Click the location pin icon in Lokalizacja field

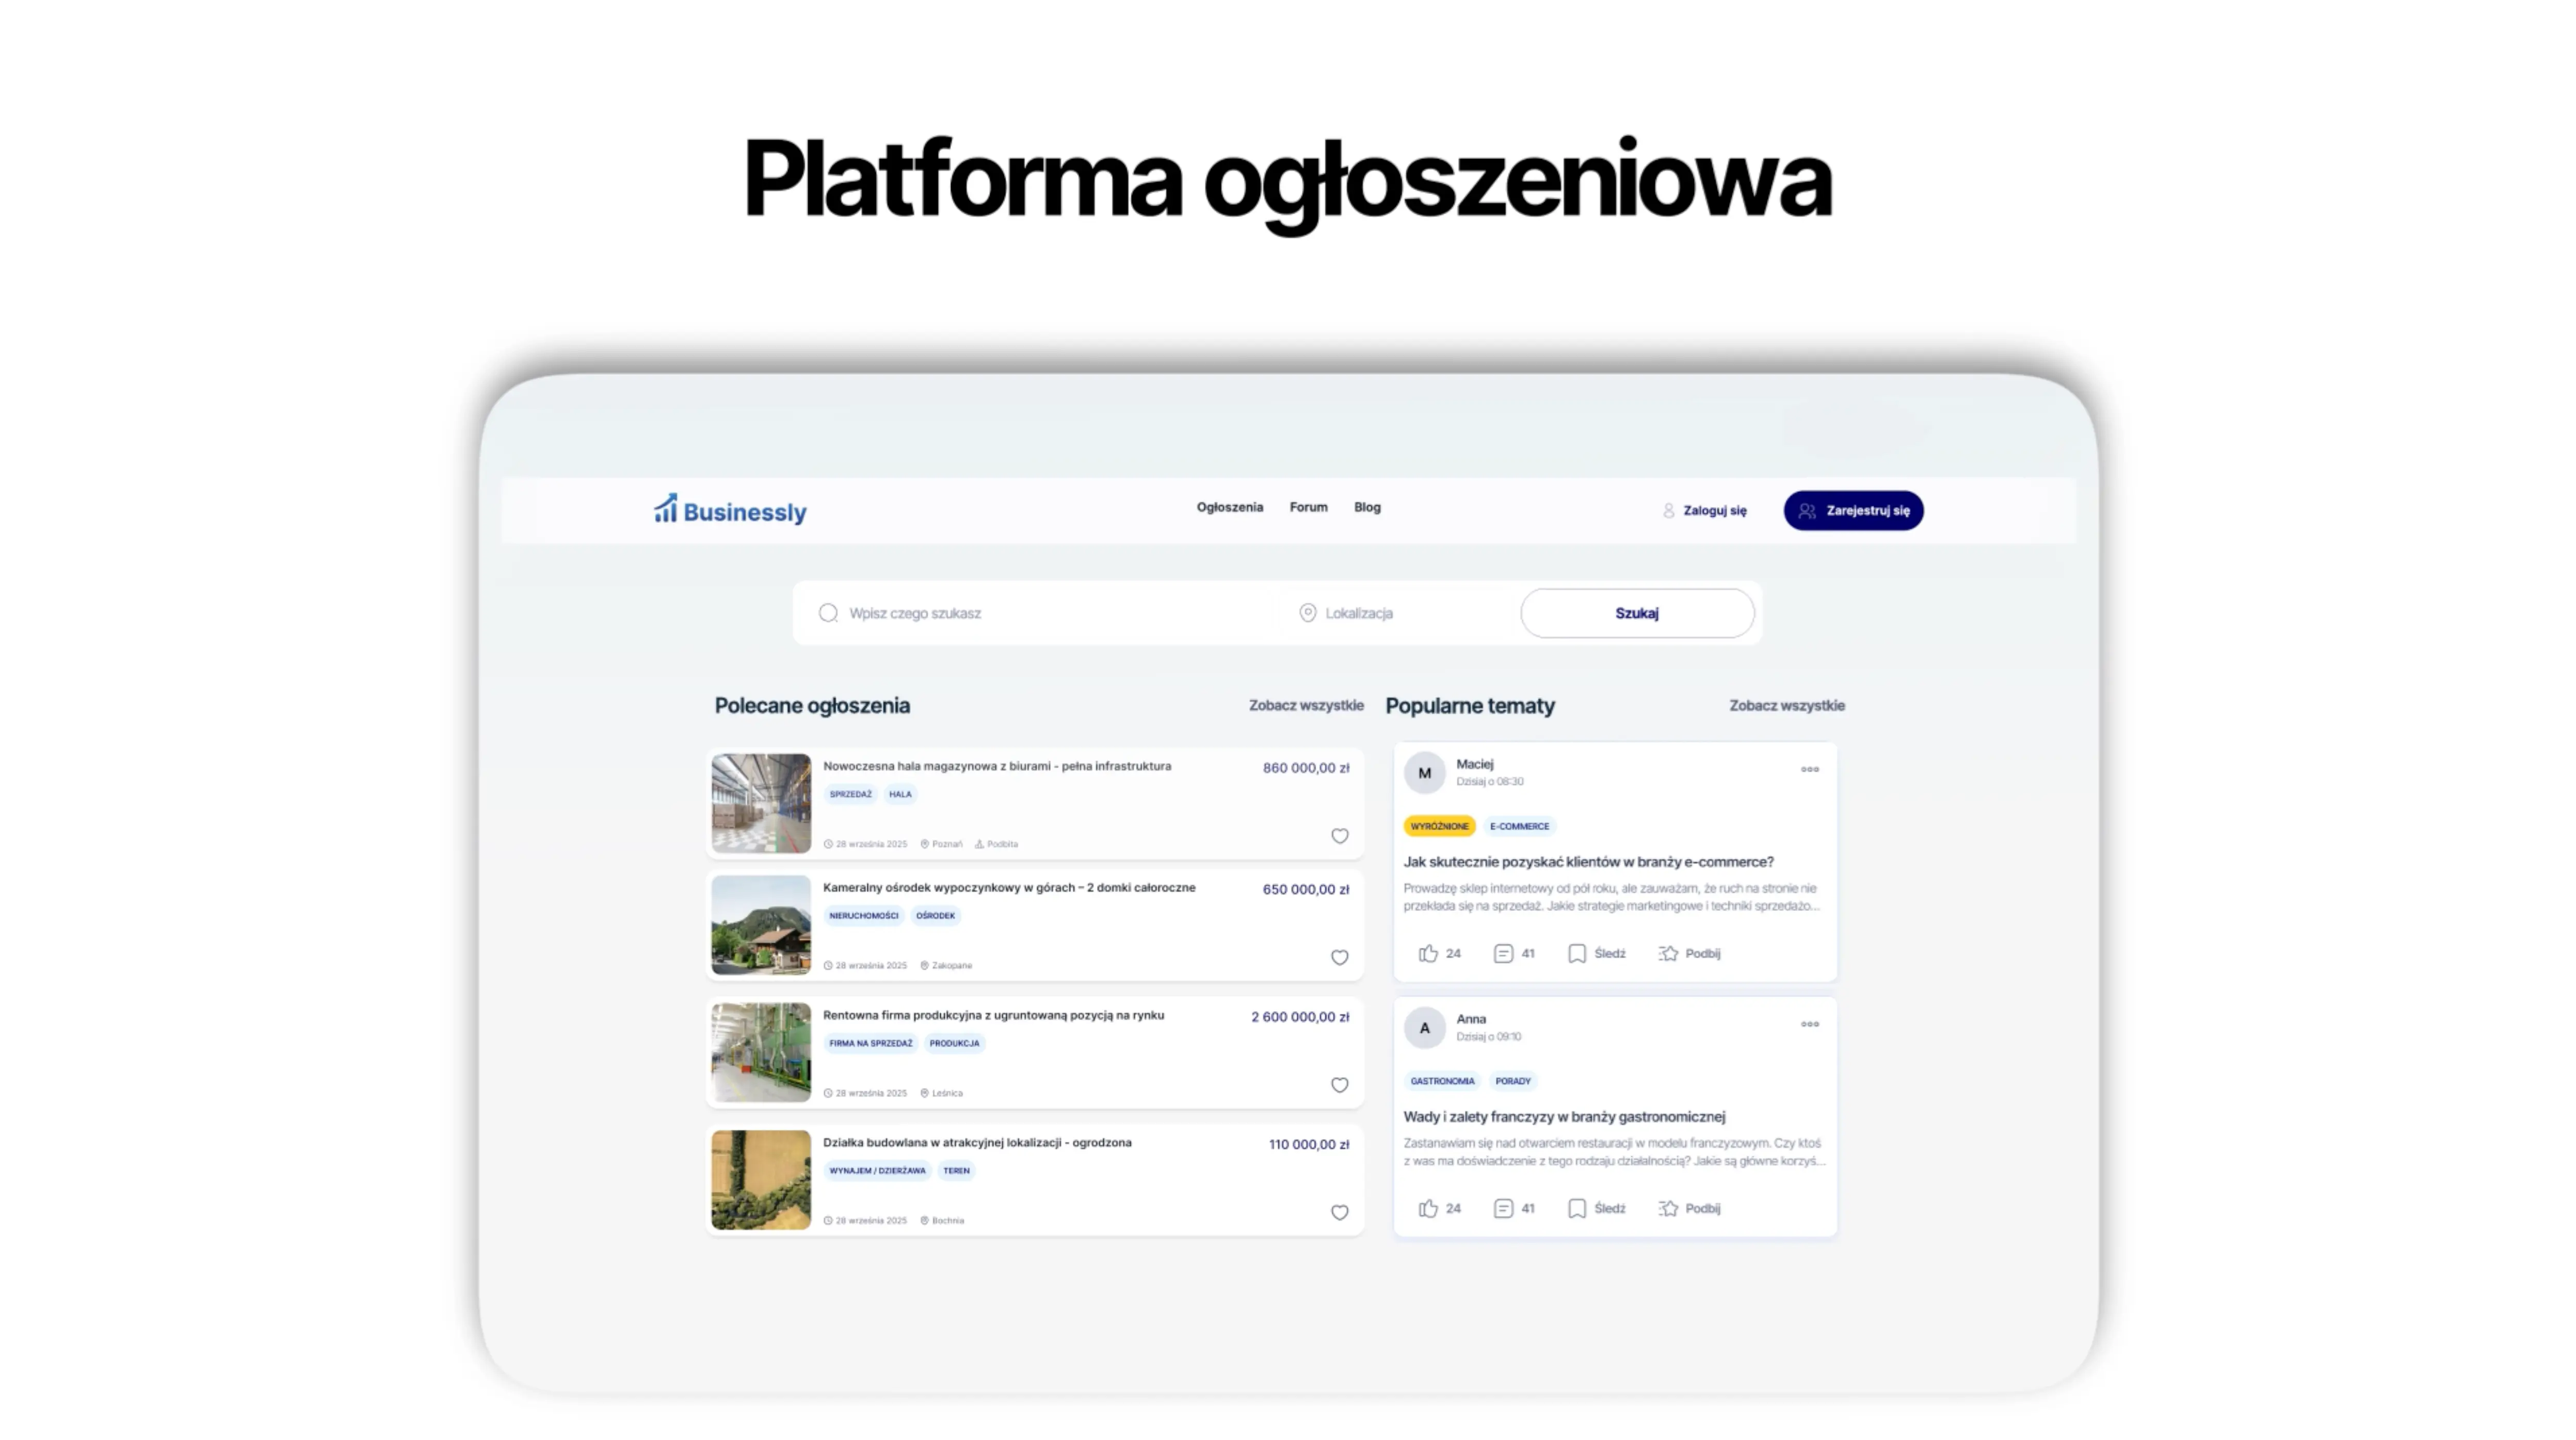pyautogui.click(x=1307, y=612)
